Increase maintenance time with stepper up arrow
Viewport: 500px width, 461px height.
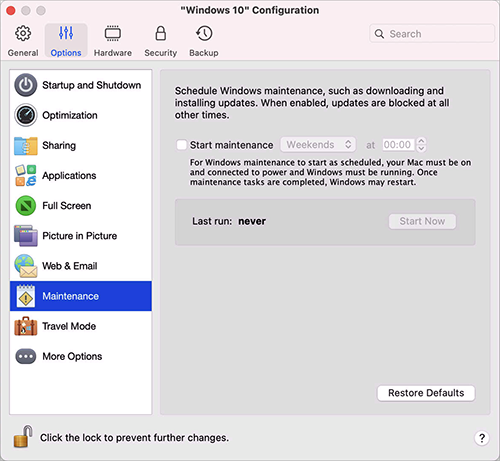pos(421,141)
